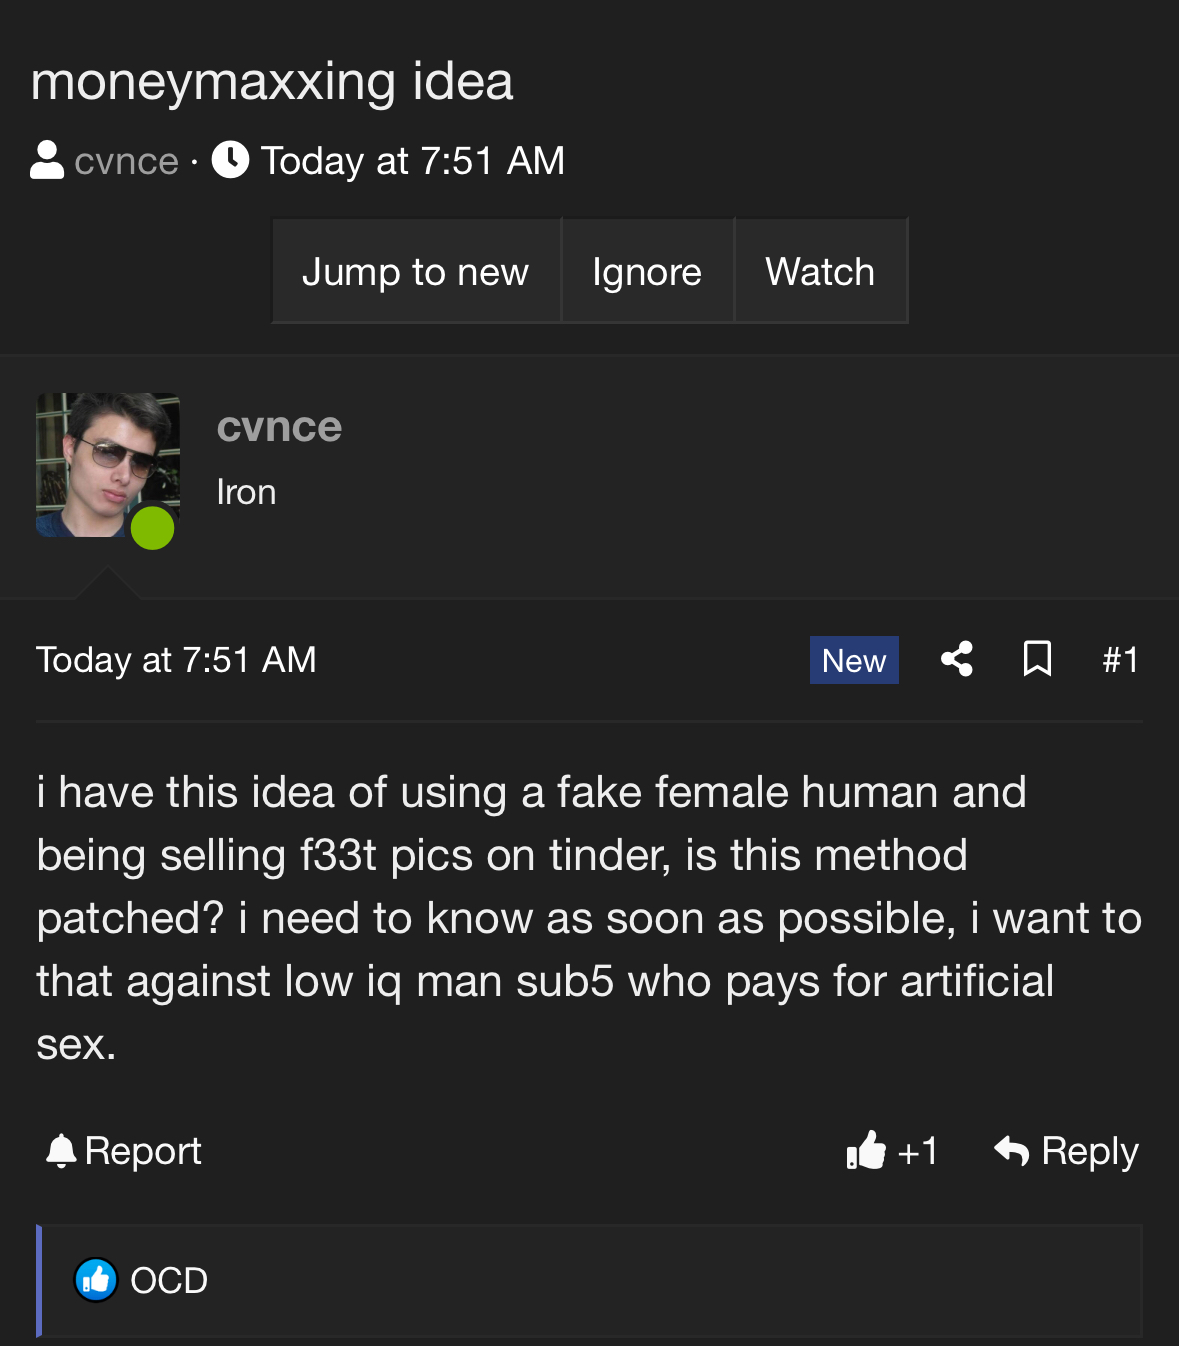Bookmark this post with the bookmark icon
Image resolution: width=1179 pixels, height=1346 pixels.
1038,659
